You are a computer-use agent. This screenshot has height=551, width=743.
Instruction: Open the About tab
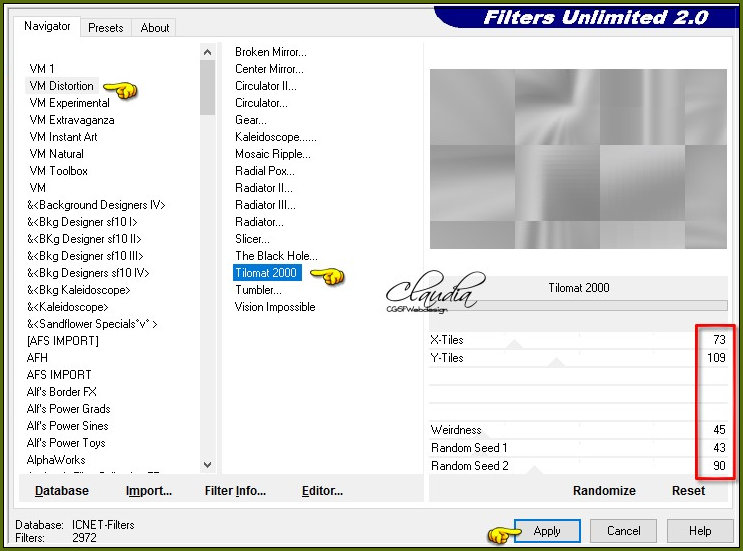[x=154, y=28]
